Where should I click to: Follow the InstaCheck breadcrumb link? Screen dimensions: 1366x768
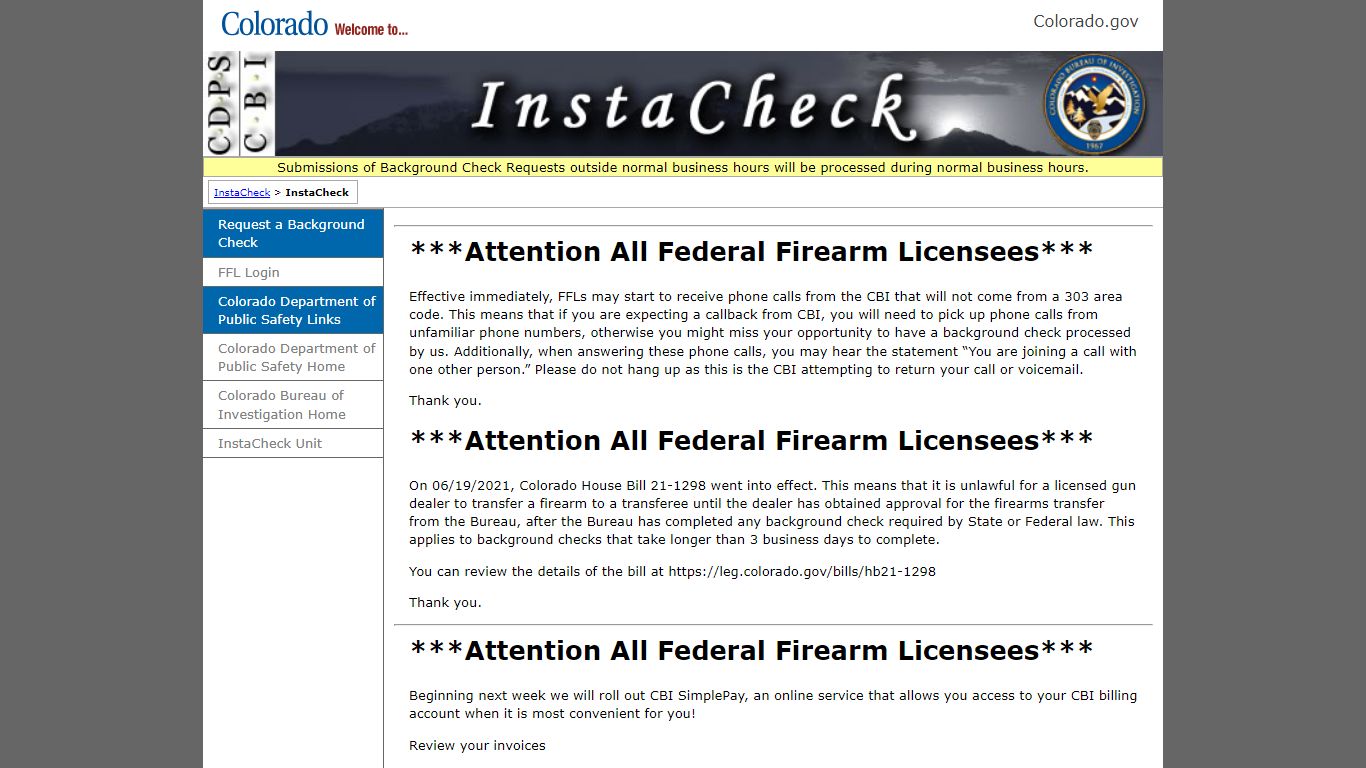pyautogui.click(x=242, y=192)
